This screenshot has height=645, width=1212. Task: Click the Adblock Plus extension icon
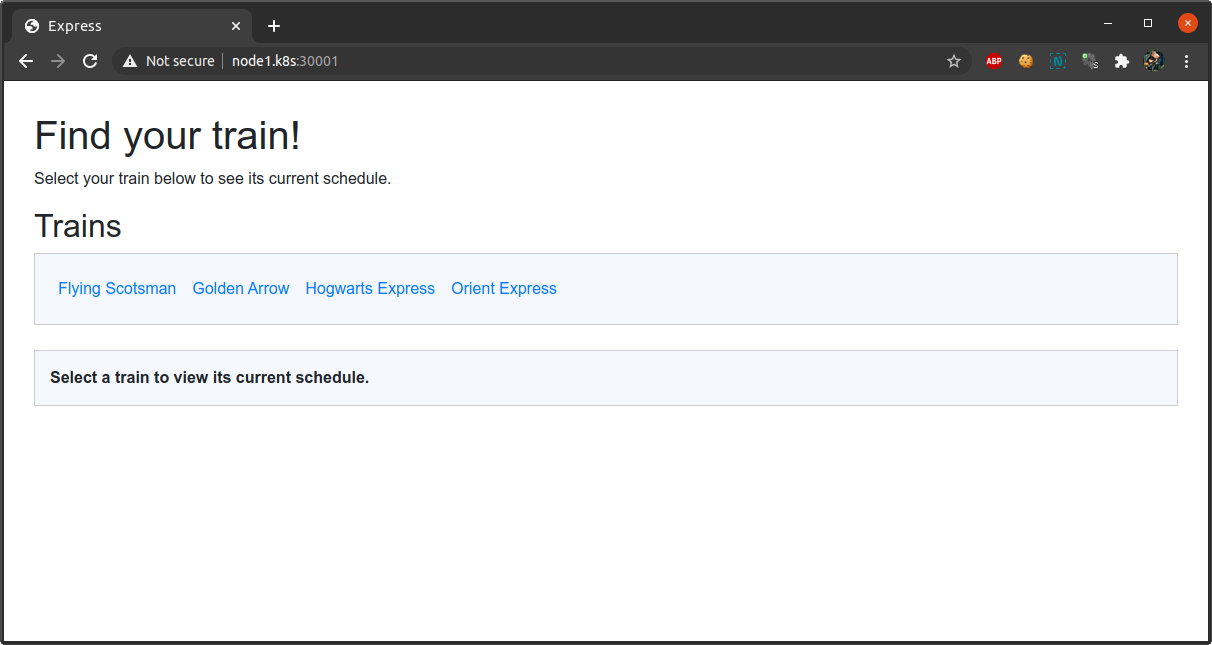tap(993, 61)
